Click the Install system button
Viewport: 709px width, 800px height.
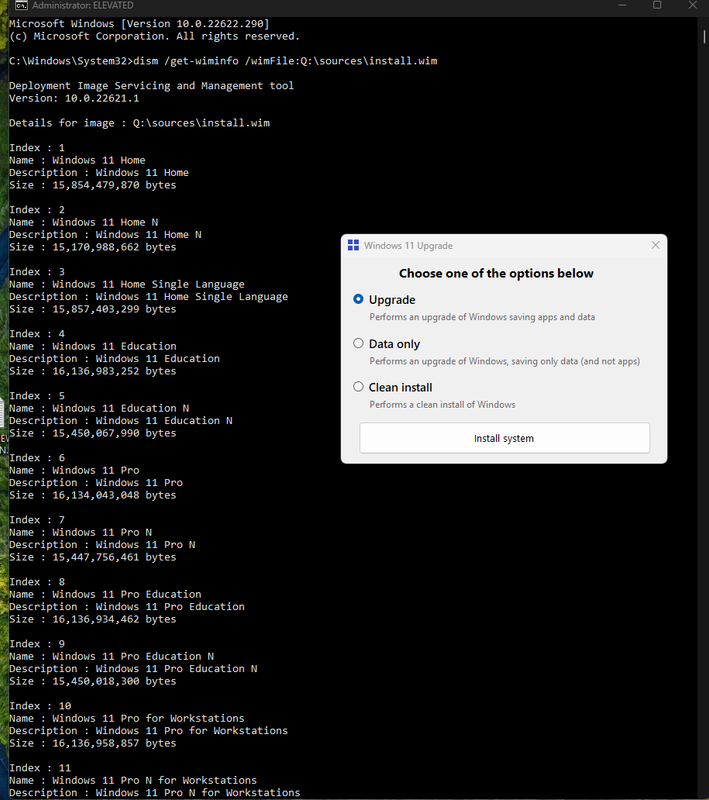coord(504,438)
